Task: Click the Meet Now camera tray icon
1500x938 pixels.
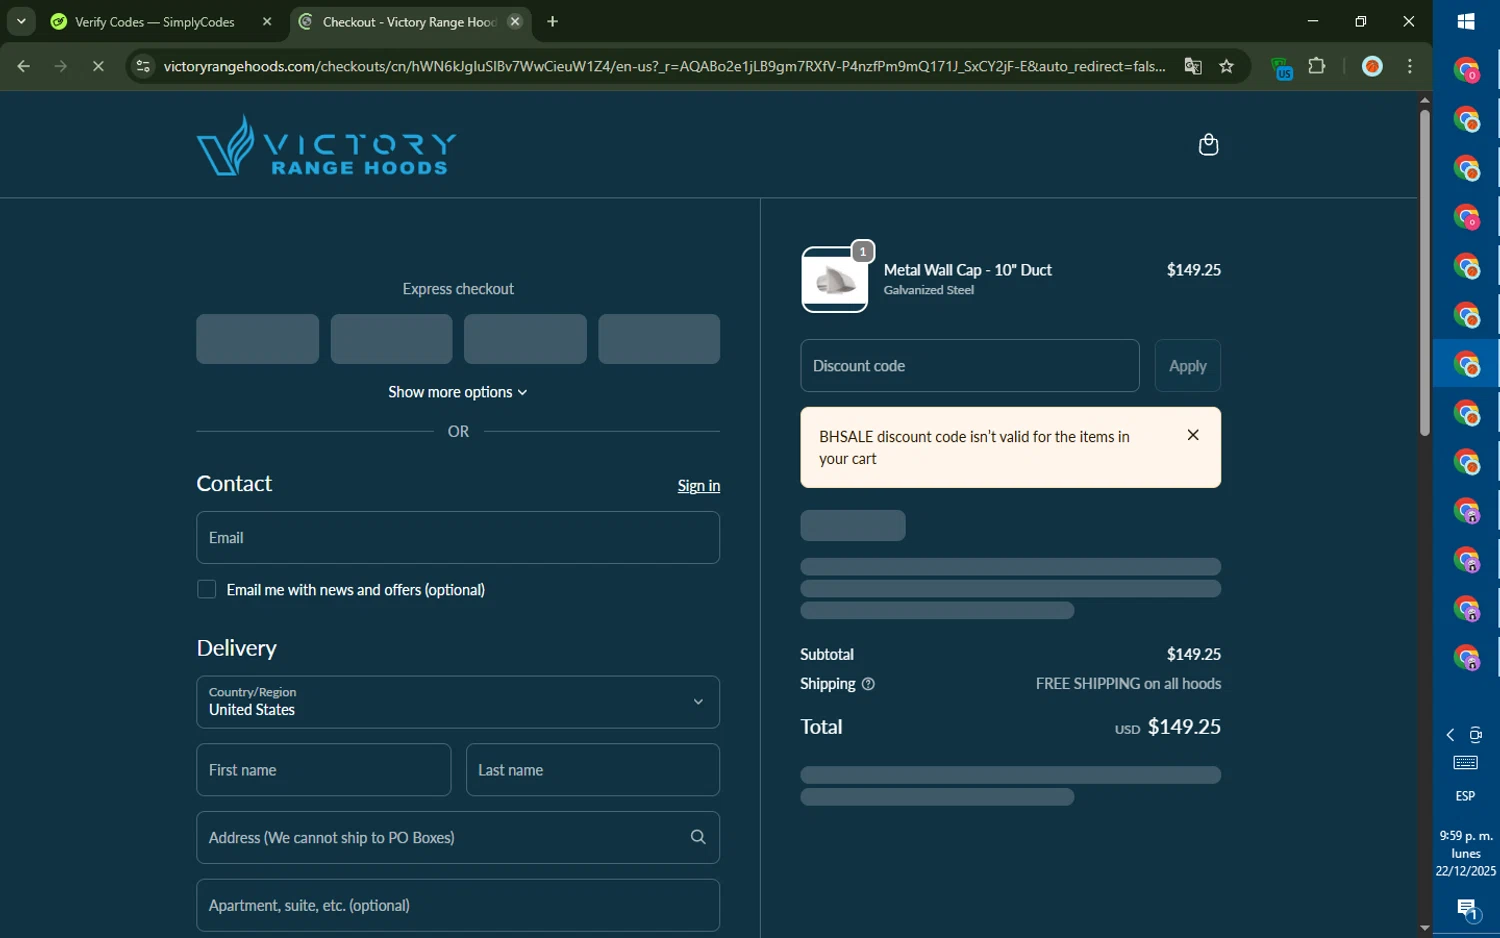Action: click(x=1476, y=735)
